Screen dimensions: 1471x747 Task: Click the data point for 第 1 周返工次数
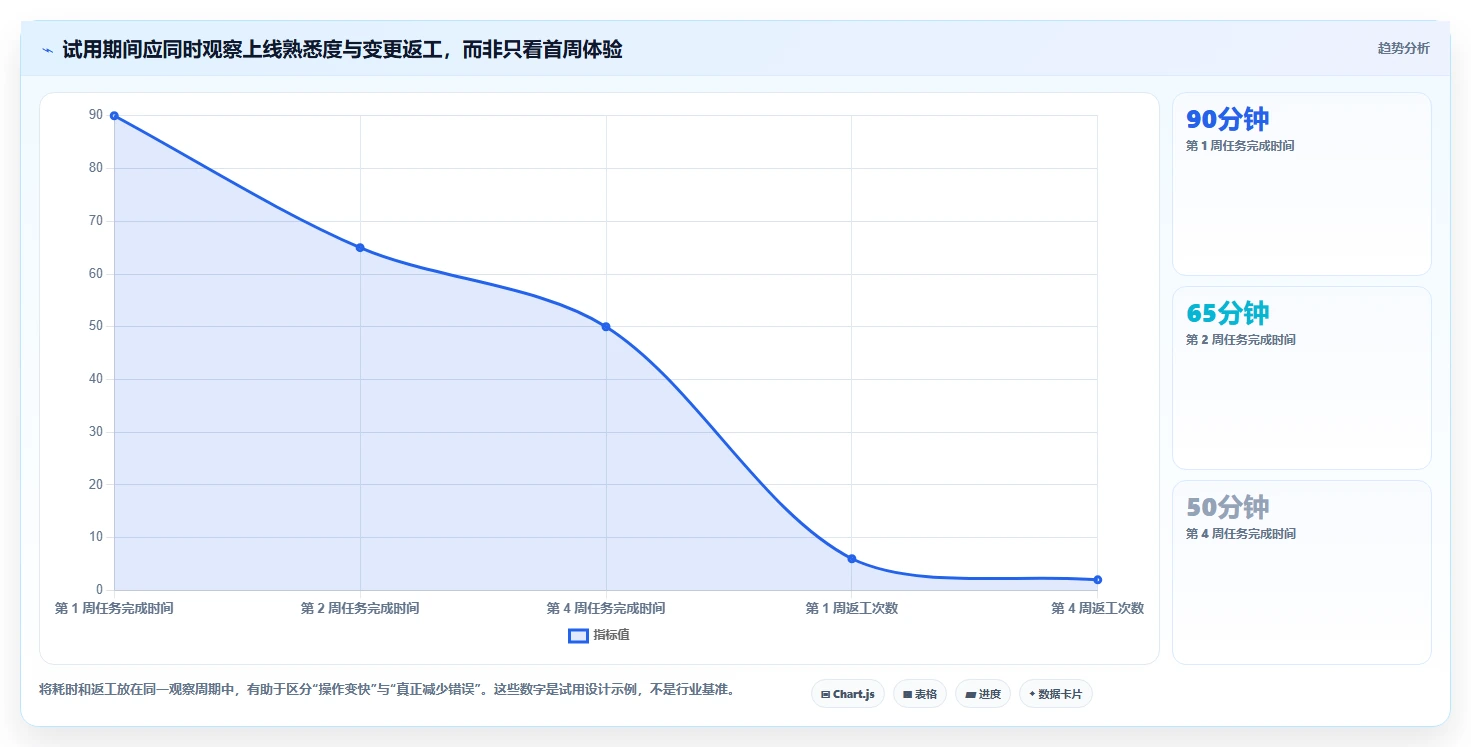[852, 558]
